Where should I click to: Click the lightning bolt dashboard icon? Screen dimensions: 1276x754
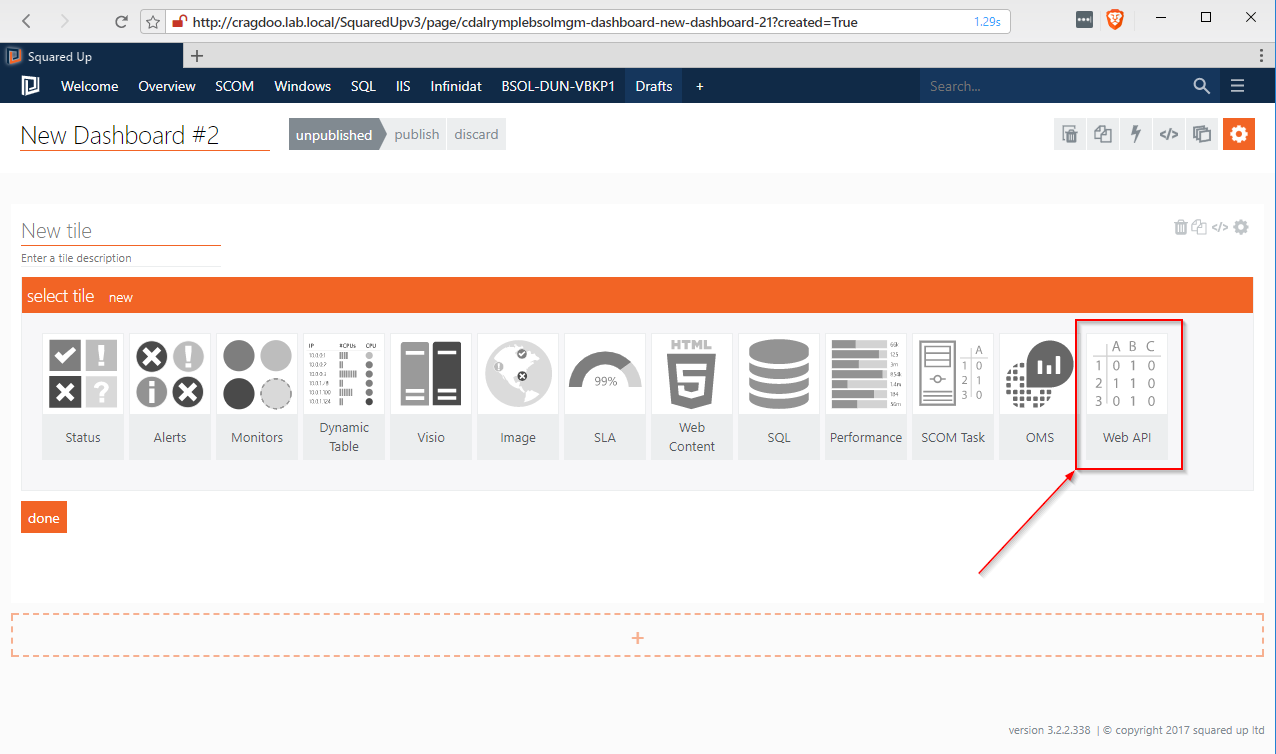coord(1136,134)
